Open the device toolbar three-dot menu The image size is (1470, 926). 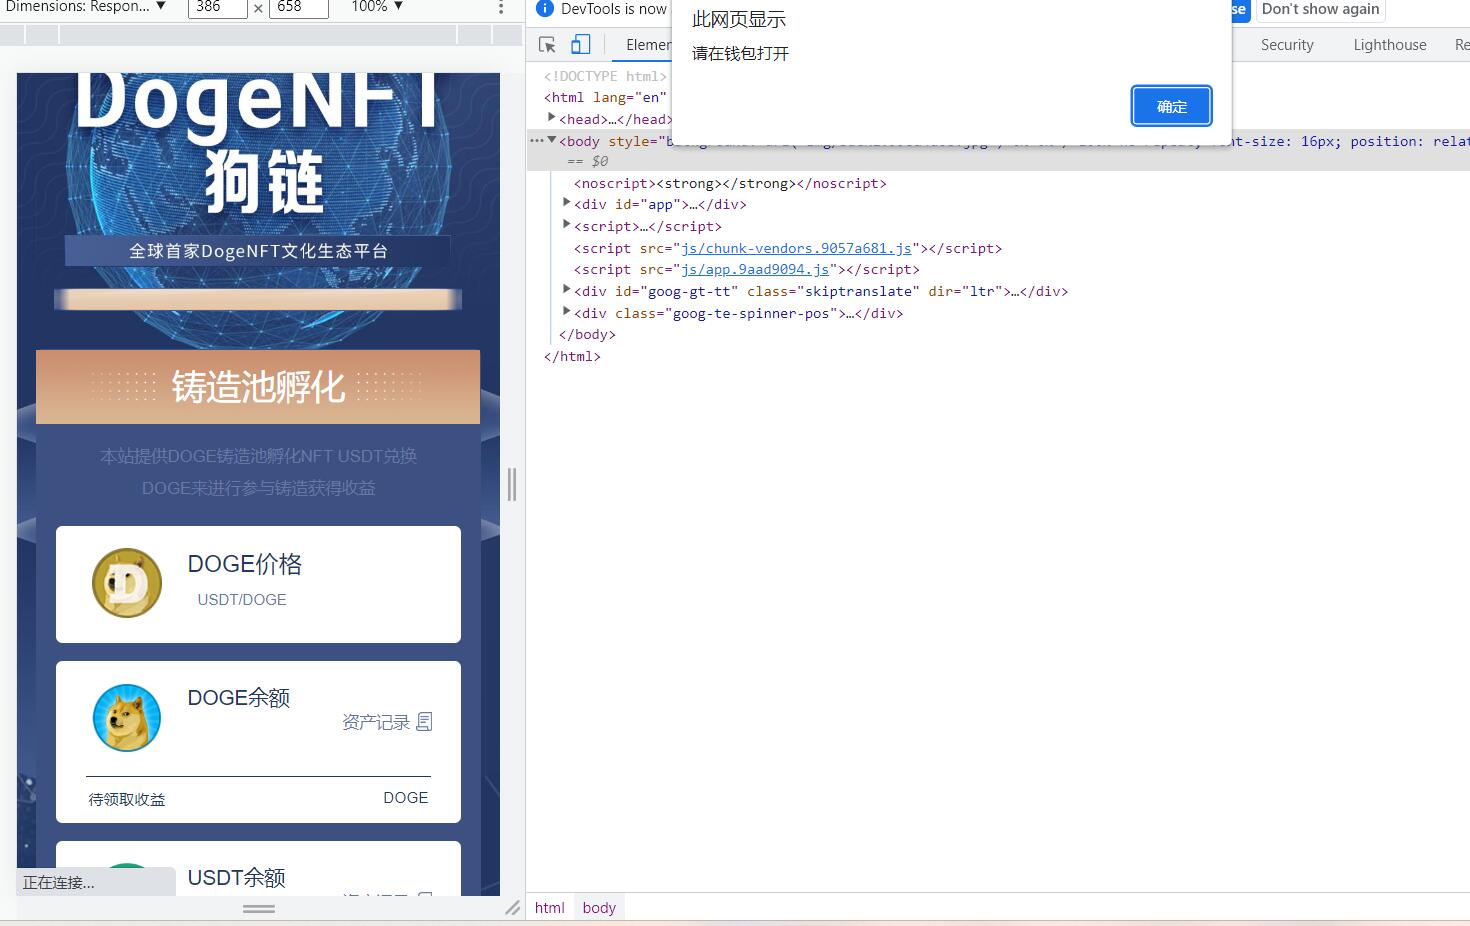click(501, 8)
